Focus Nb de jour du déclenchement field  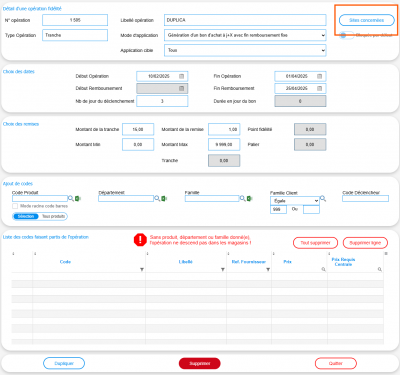[x=162, y=101]
